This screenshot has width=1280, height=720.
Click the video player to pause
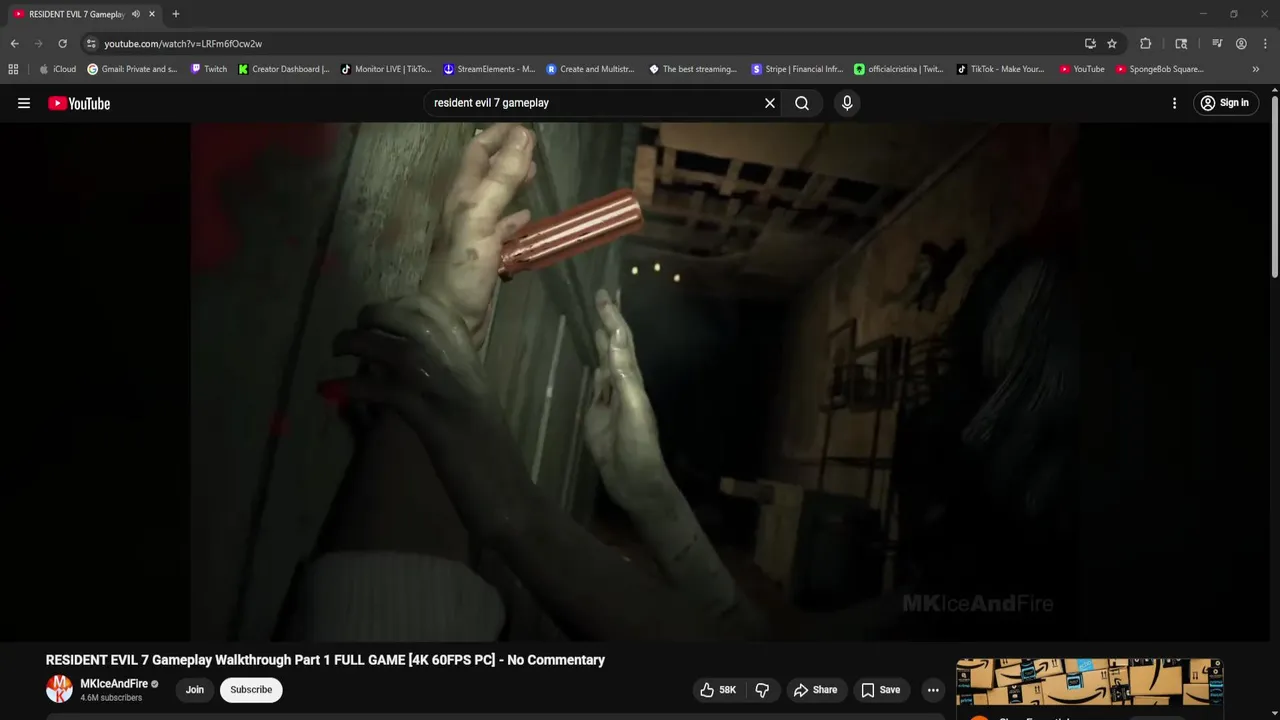tap(634, 381)
